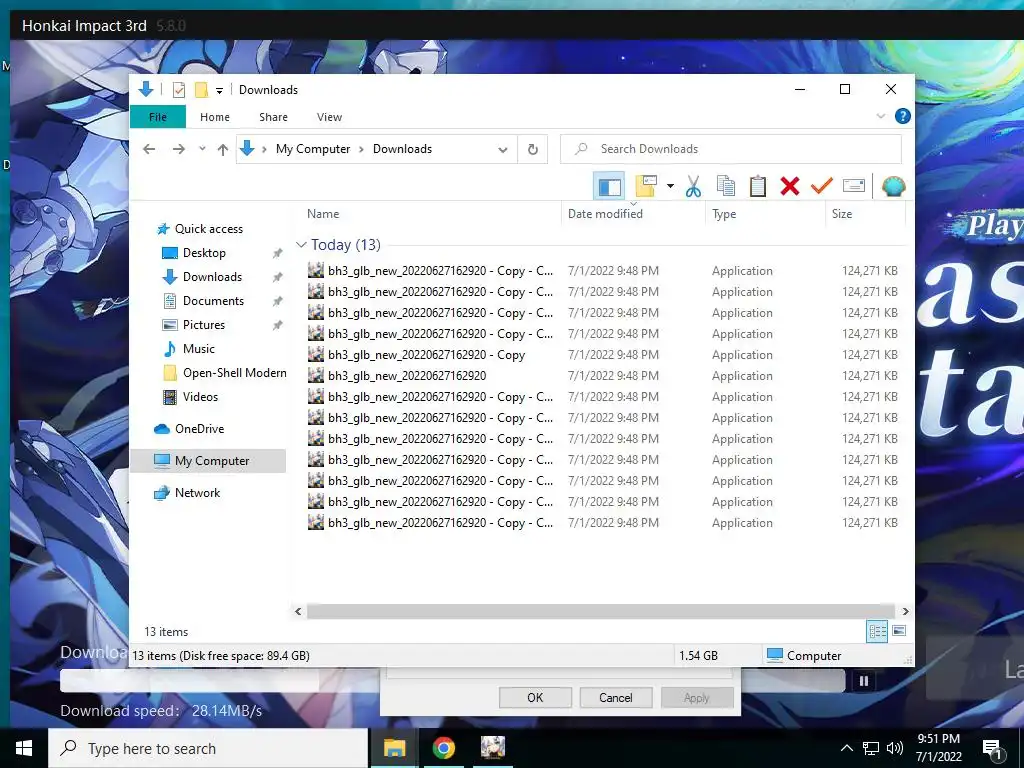The width and height of the screenshot is (1024, 768).
Task: Go Back with the left arrow
Action: pyautogui.click(x=149, y=150)
